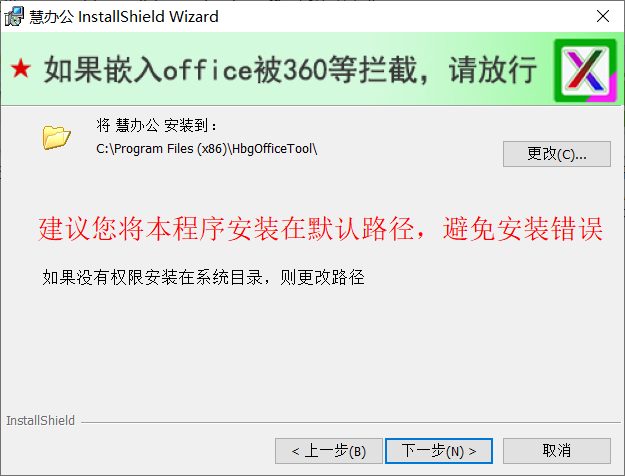Click the C:\Program Files (x86)\HbgOfficeTool\ path text
Screen dimensions: 625x476
(206, 149)
